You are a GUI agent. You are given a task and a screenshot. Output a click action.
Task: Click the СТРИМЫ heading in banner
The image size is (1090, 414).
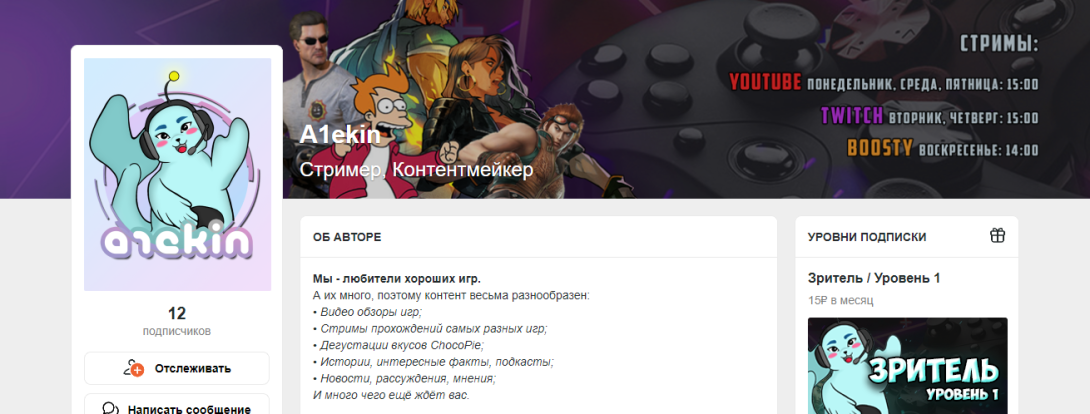pyautogui.click(x=999, y=44)
